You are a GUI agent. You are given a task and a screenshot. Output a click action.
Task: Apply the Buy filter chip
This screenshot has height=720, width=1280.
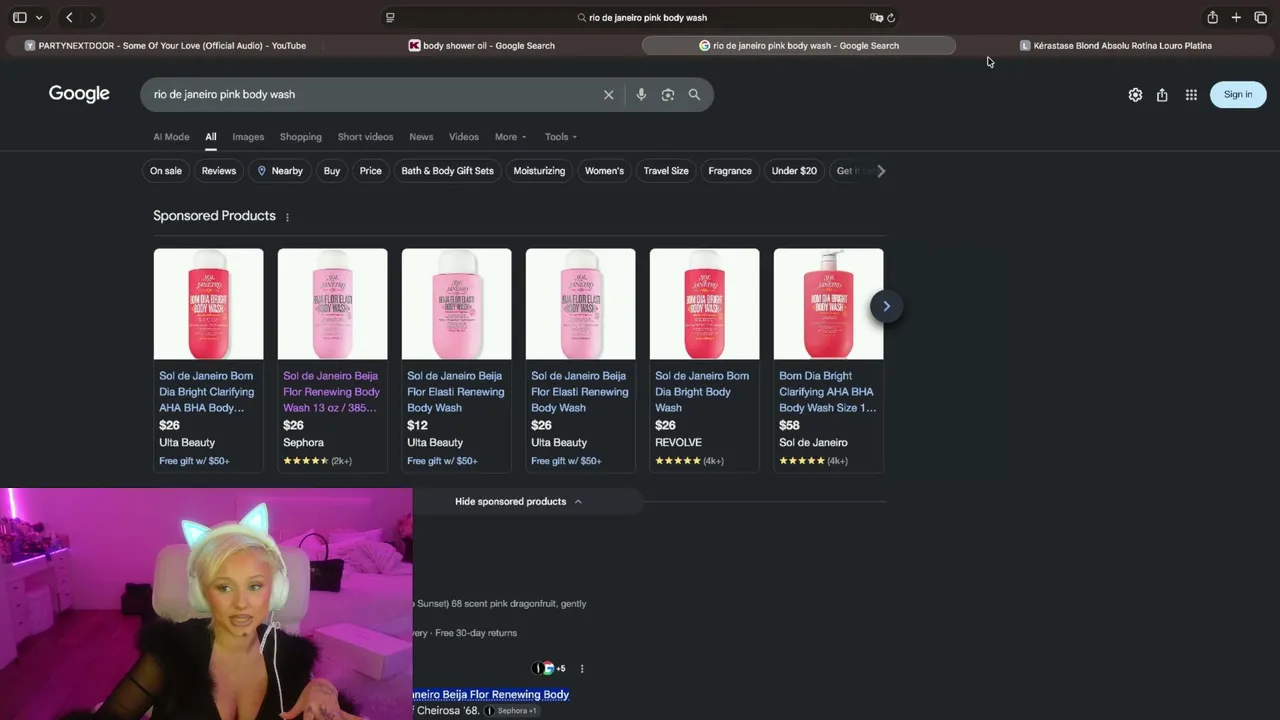coord(332,171)
